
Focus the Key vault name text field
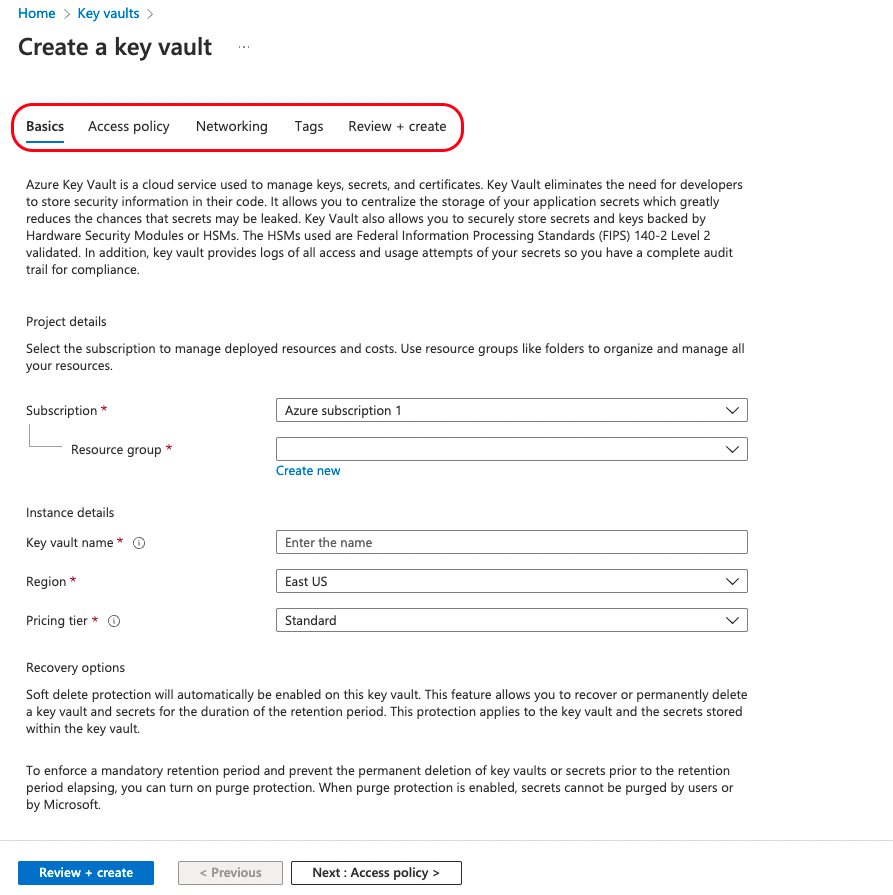[511, 542]
